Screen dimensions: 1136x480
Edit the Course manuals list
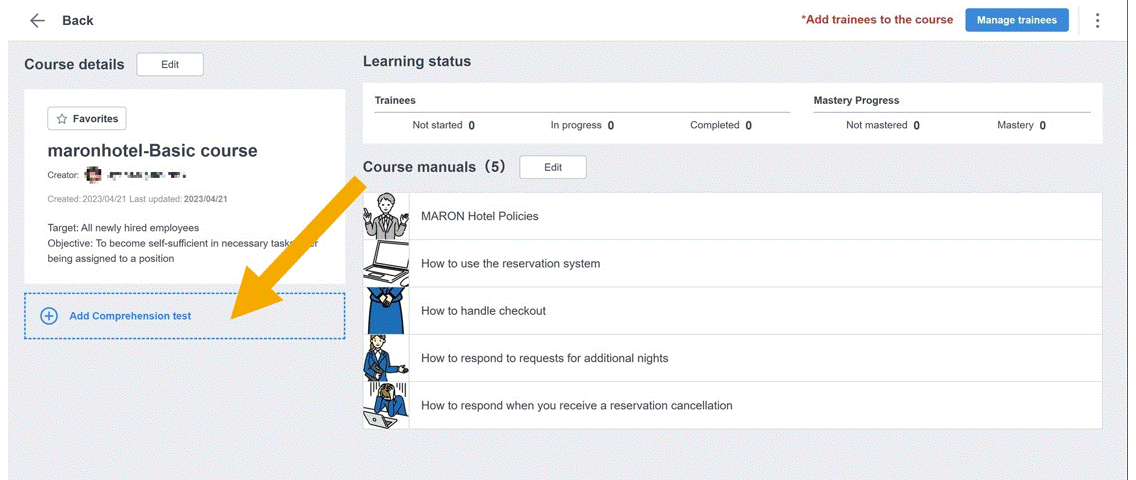pyautogui.click(x=552, y=168)
